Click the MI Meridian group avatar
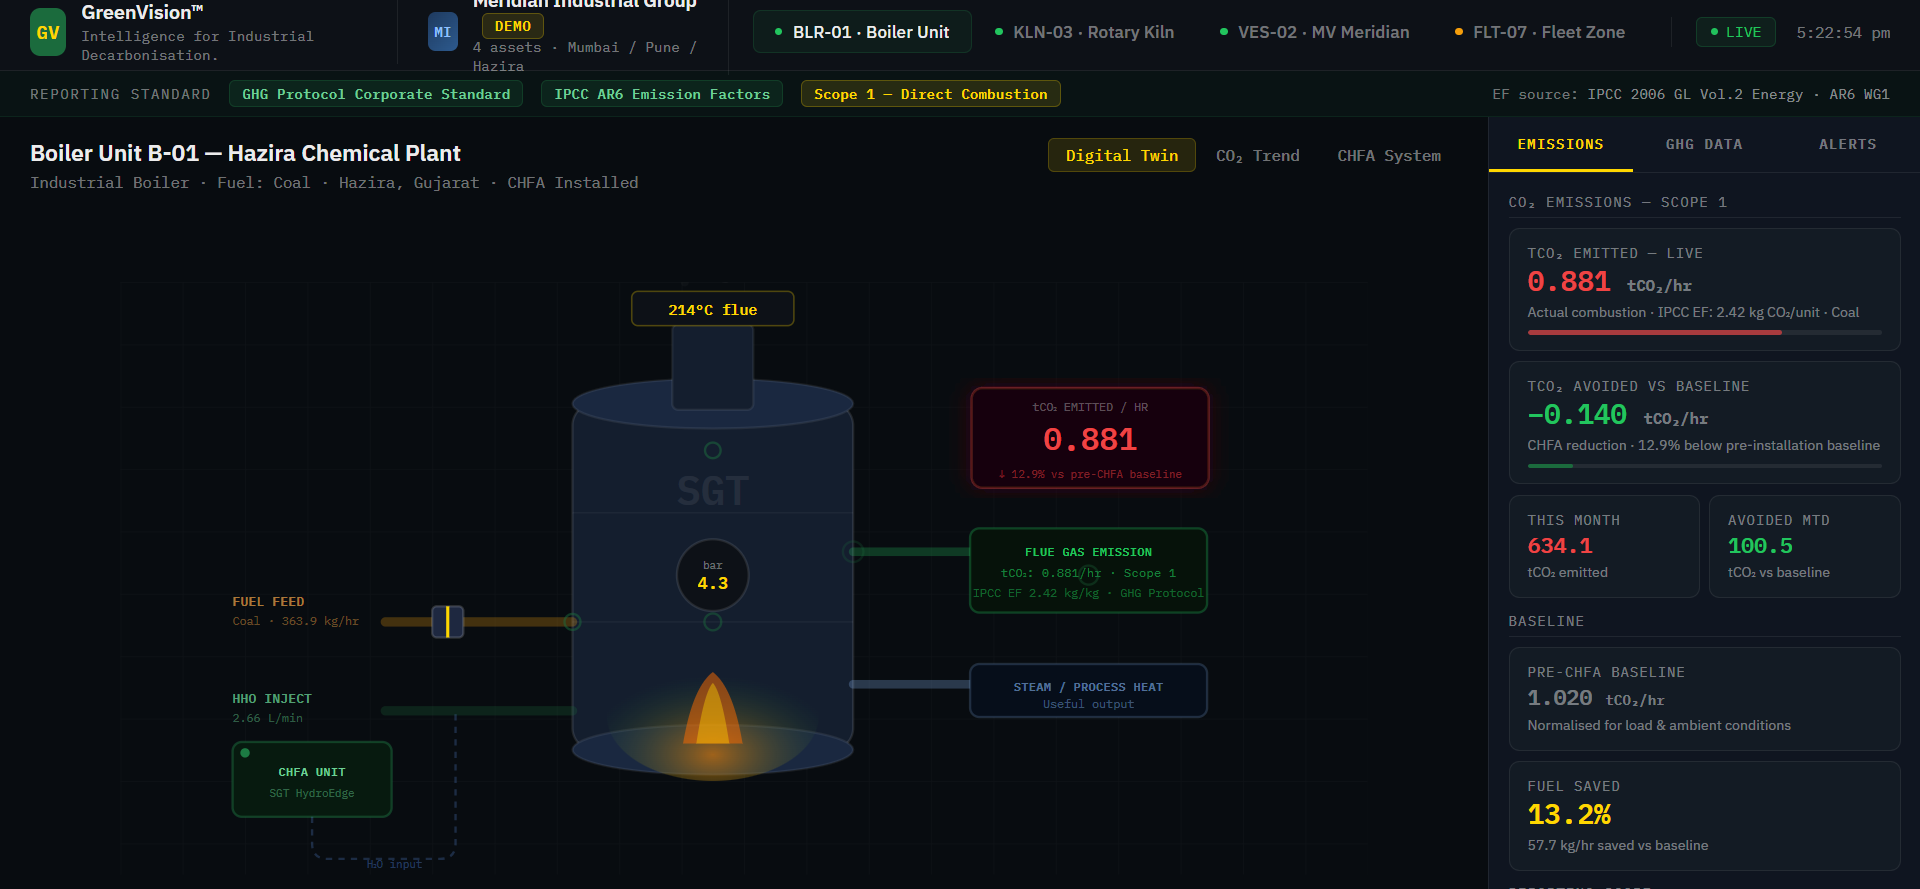 click(442, 32)
